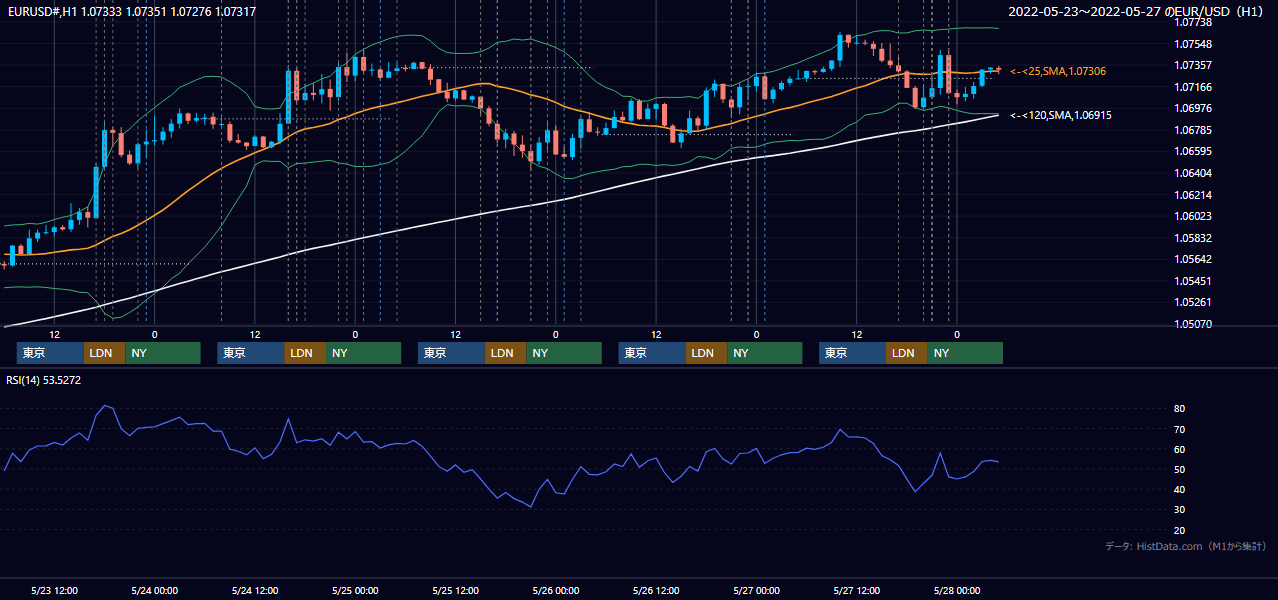Click the 25 SMA label reading 1.07306
Image resolution: width=1278 pixels, height=600 pixels.
click(x=1058, y=71)
